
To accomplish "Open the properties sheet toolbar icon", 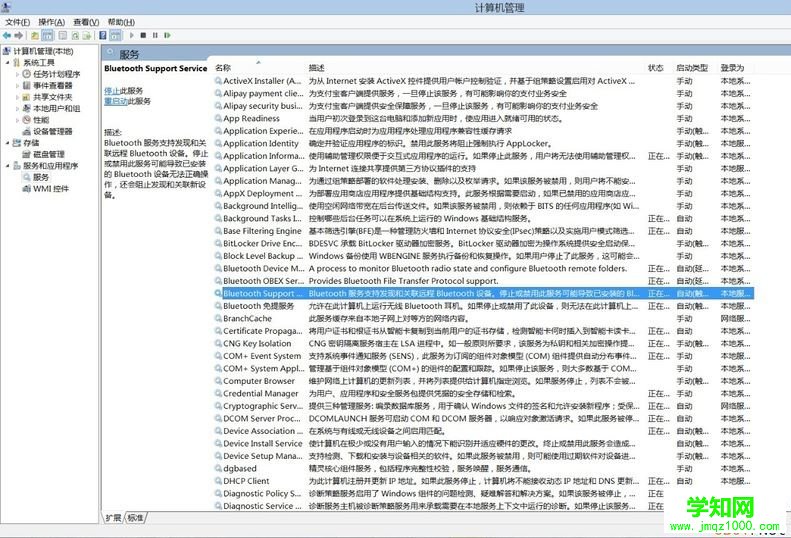I will click(x=63, y=35).
